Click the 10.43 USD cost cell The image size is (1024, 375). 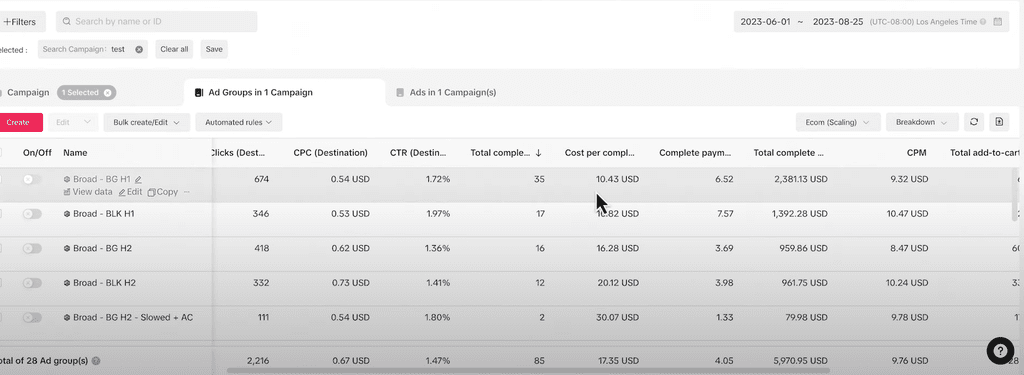pos(616,179)
